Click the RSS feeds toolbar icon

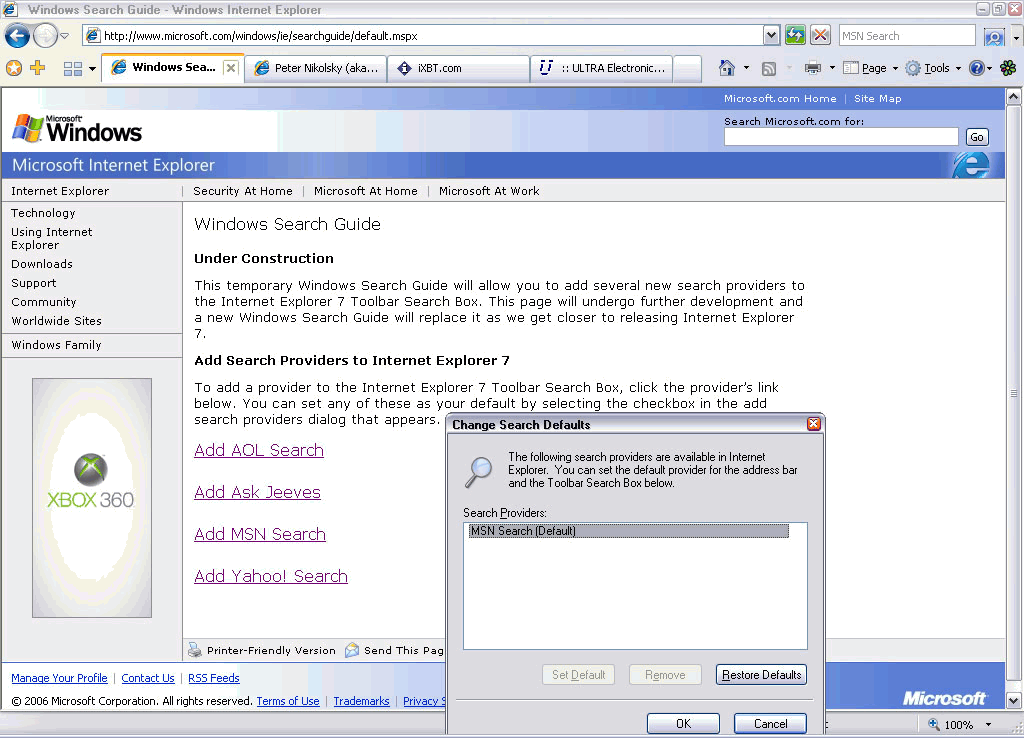coord(769,69)
